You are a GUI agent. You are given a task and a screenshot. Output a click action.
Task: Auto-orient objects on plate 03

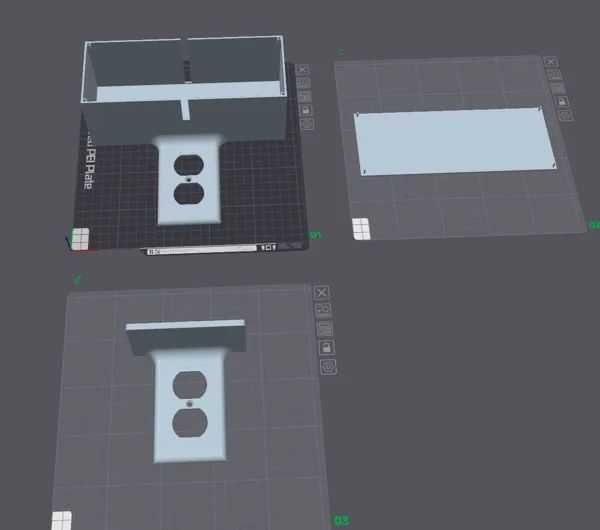tap(323, 310)
